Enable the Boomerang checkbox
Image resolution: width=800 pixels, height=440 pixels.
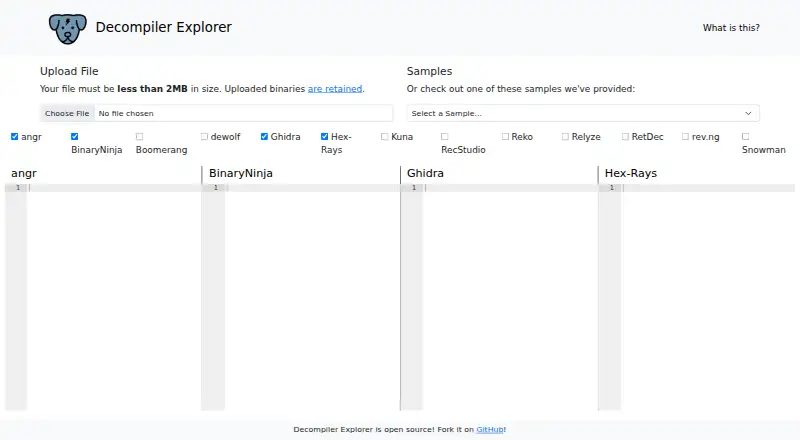click(x=139, y=136)
